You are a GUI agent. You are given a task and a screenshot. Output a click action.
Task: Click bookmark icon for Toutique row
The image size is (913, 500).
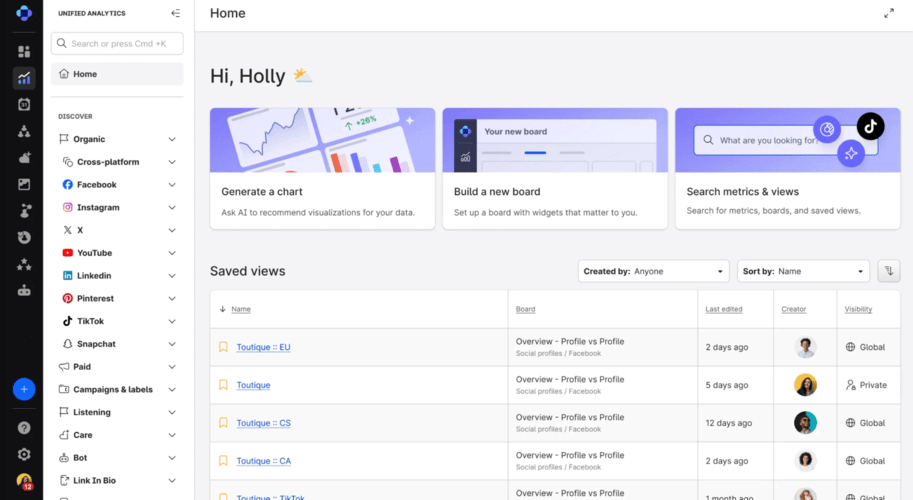tap(223, 385)
